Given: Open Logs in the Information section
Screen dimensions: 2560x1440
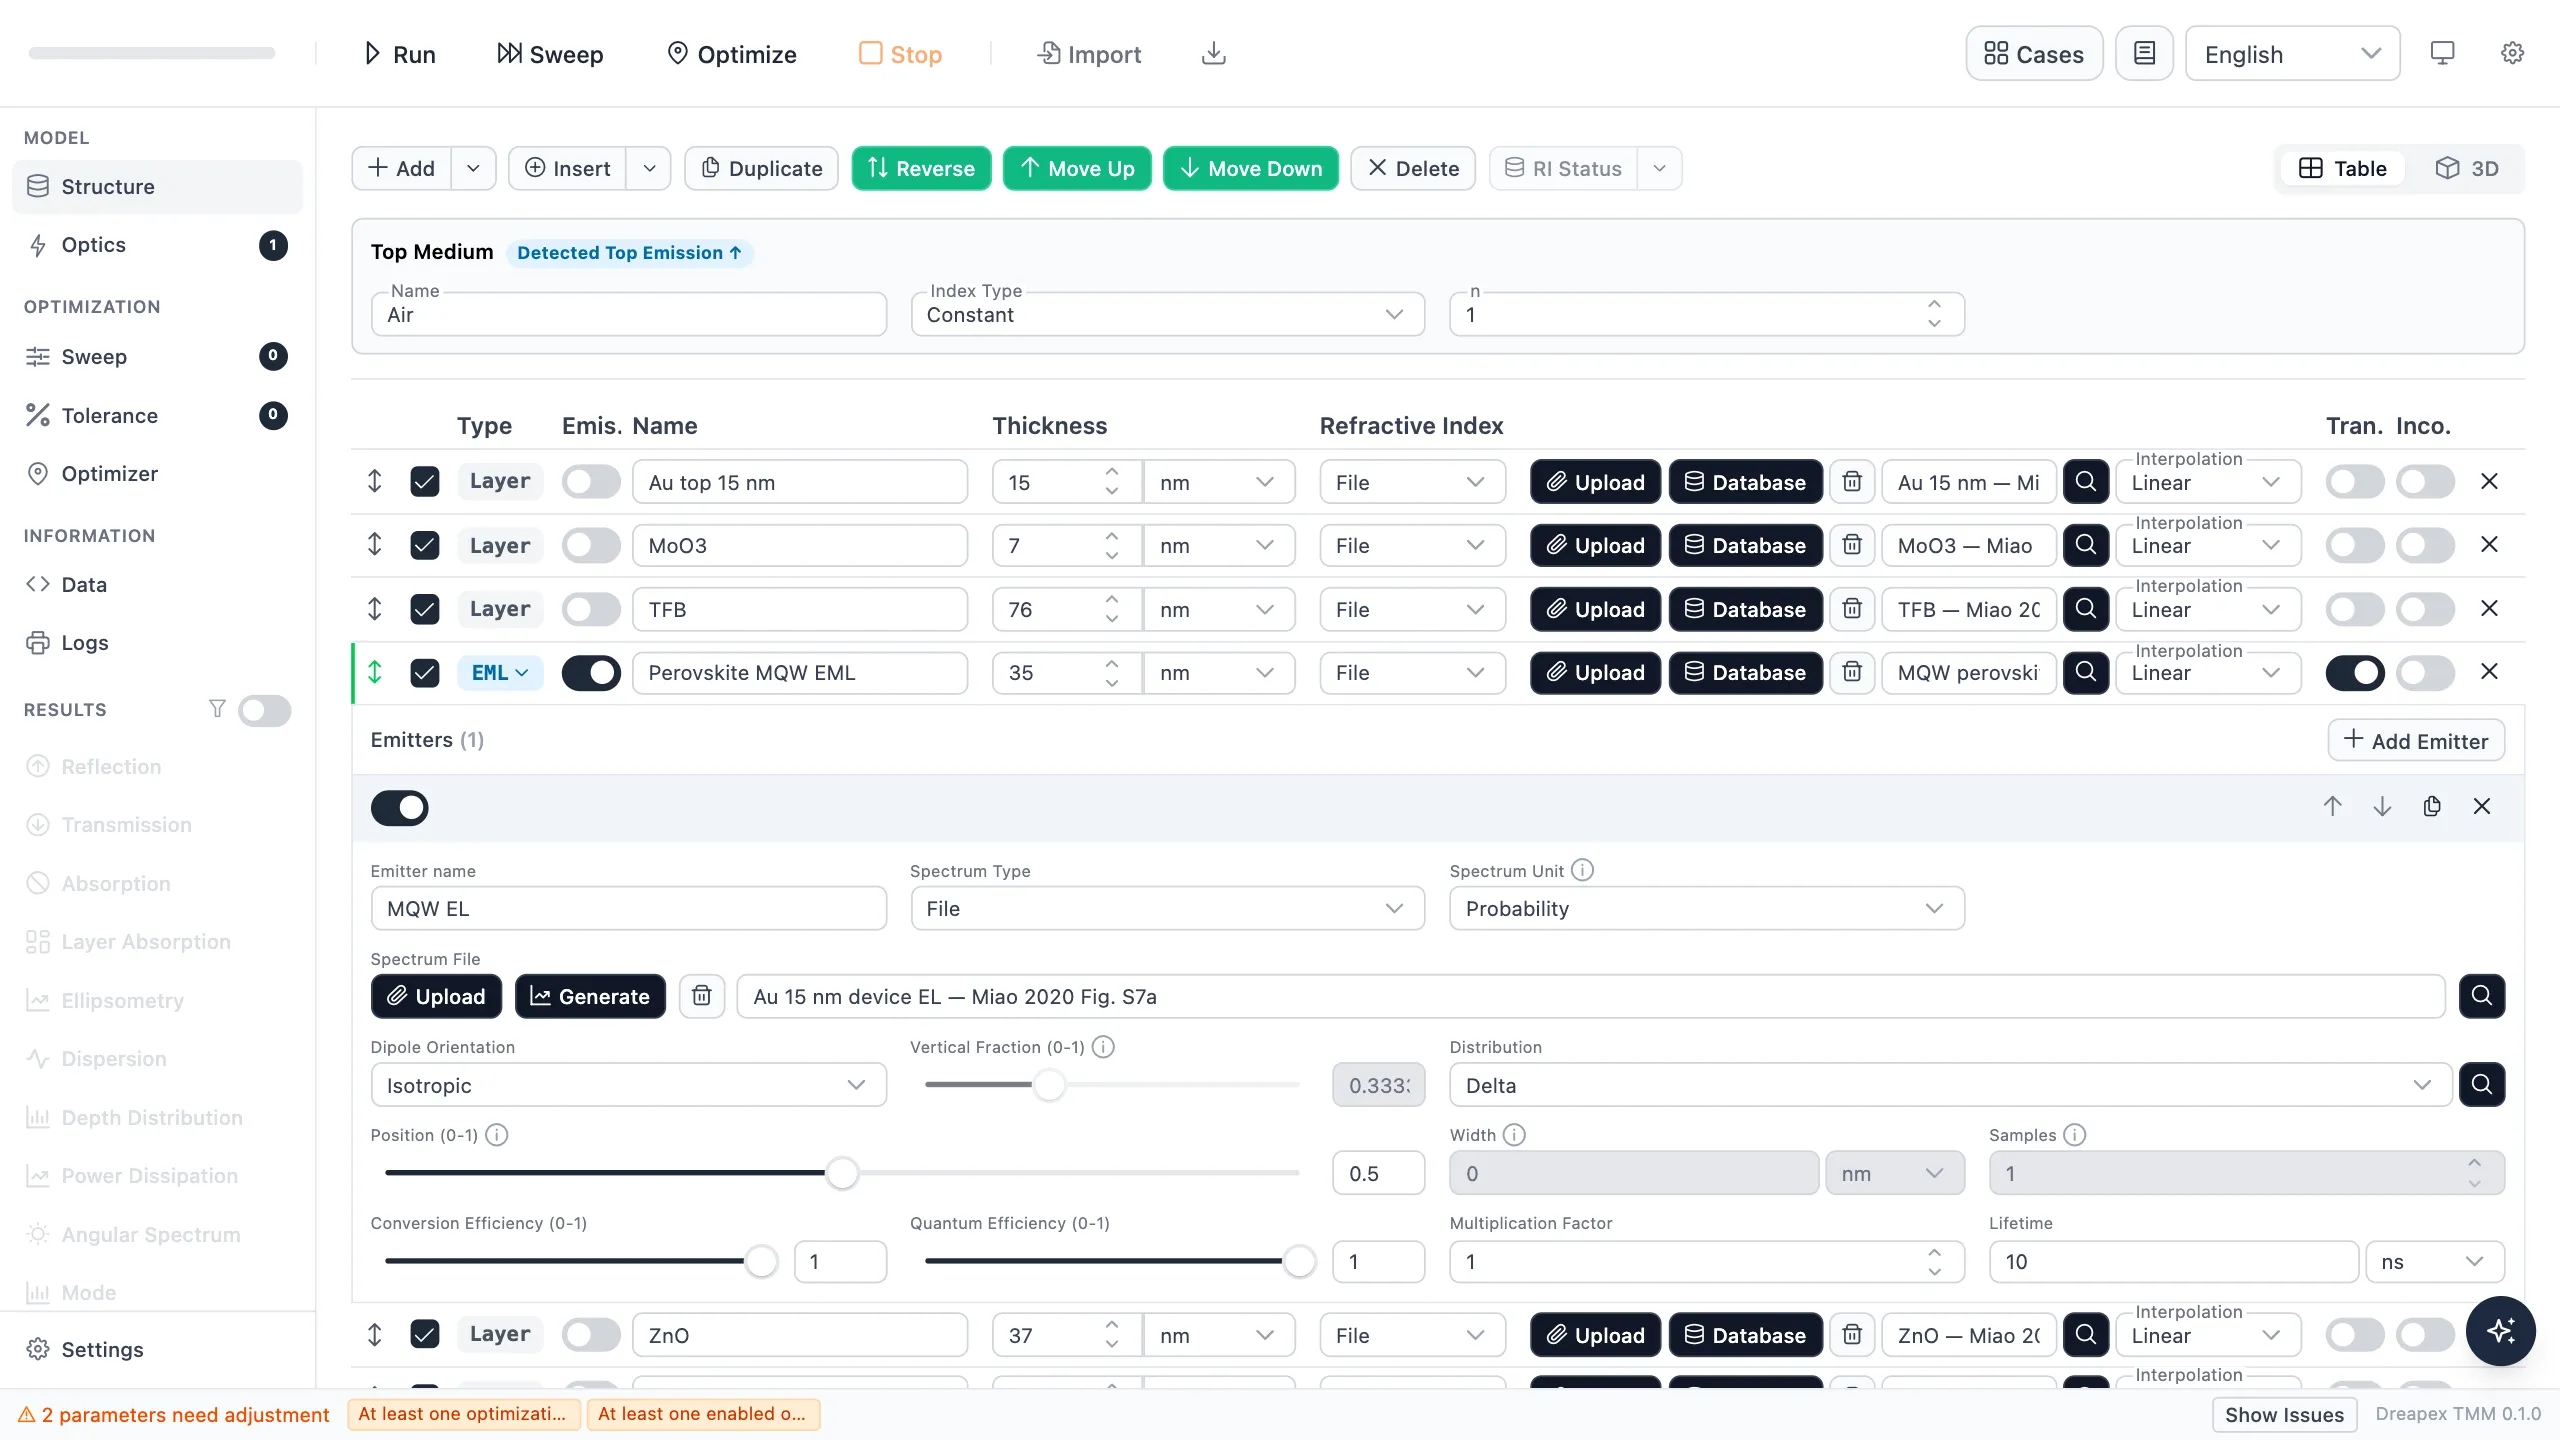Looking at the screenshot, I should point(157,643).
